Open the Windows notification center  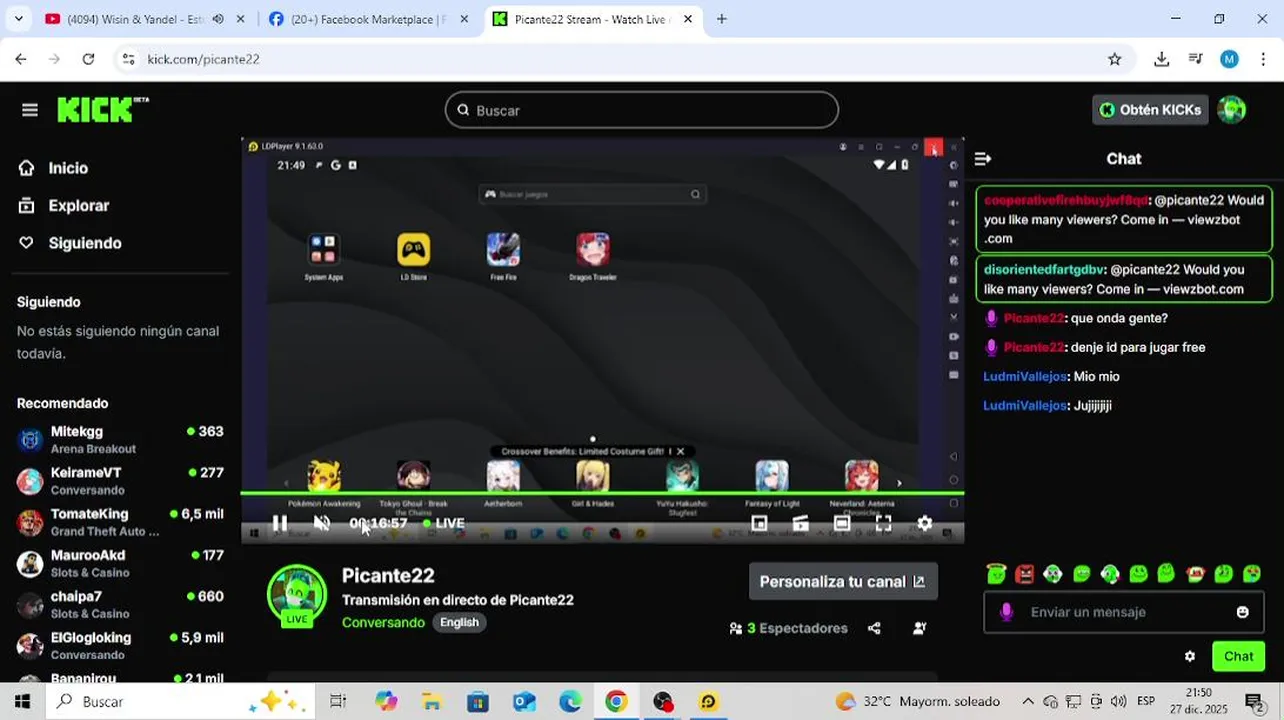coord(1253,701)
